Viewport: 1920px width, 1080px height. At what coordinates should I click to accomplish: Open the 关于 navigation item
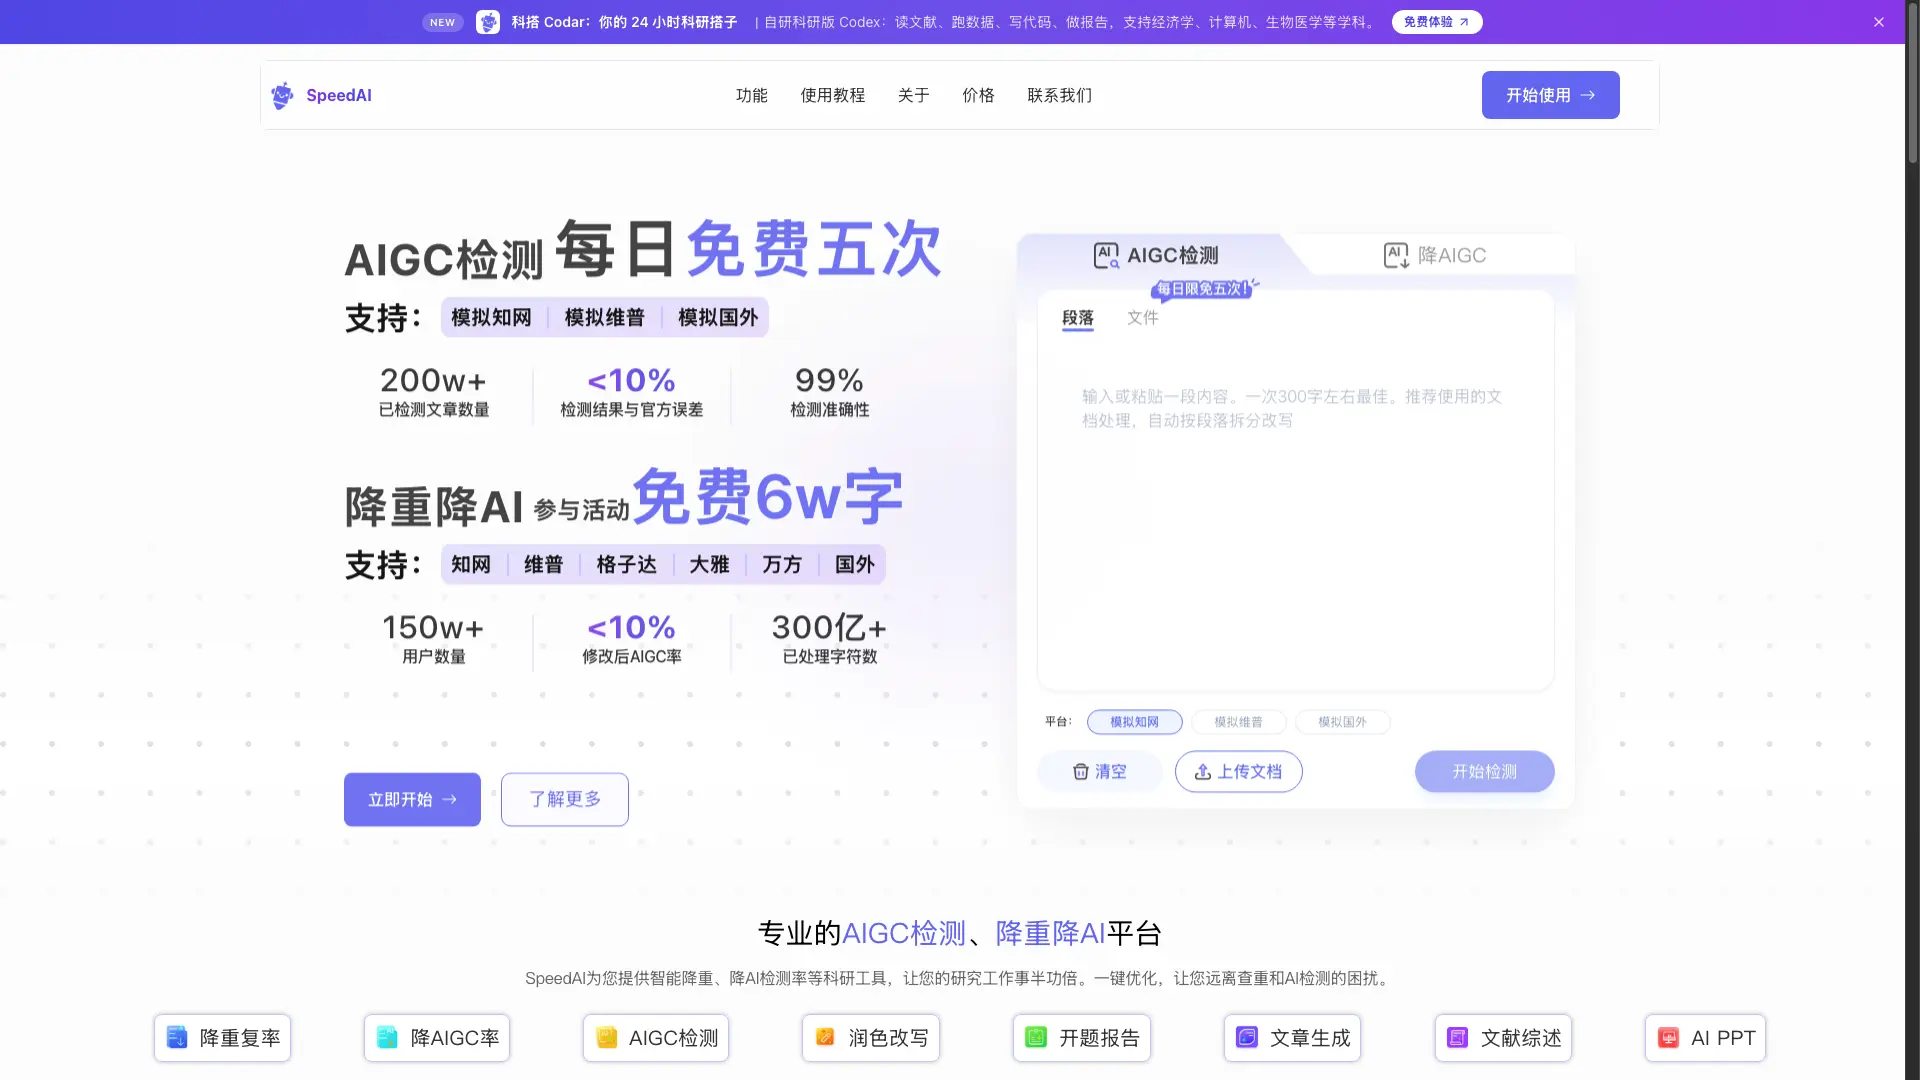[x=914, y=95]
